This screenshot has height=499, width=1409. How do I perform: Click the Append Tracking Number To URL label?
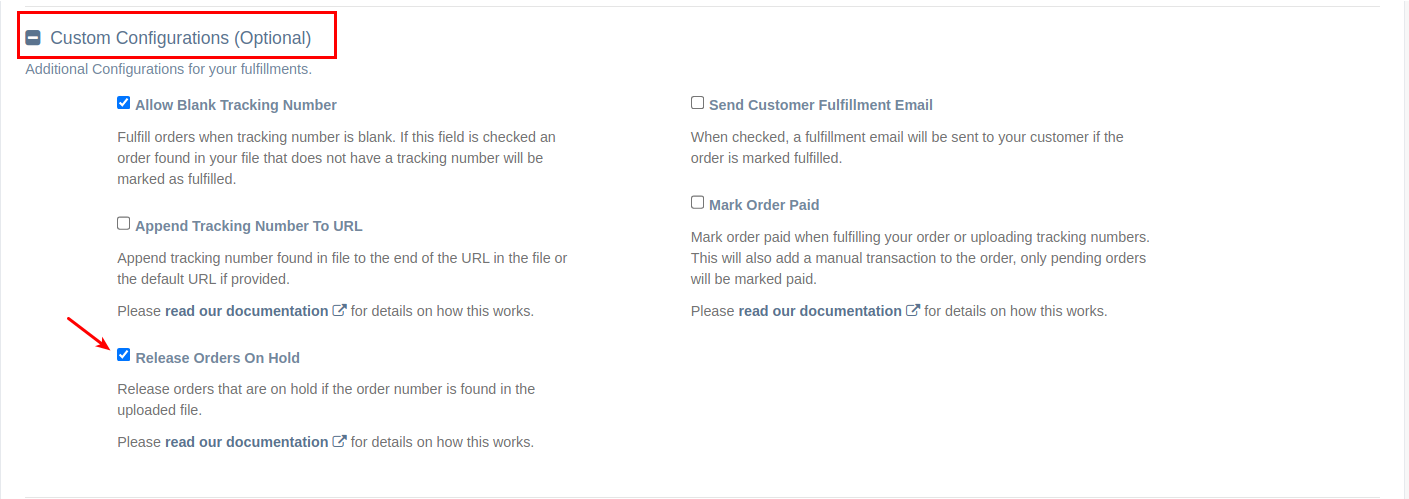coord(249,226)
